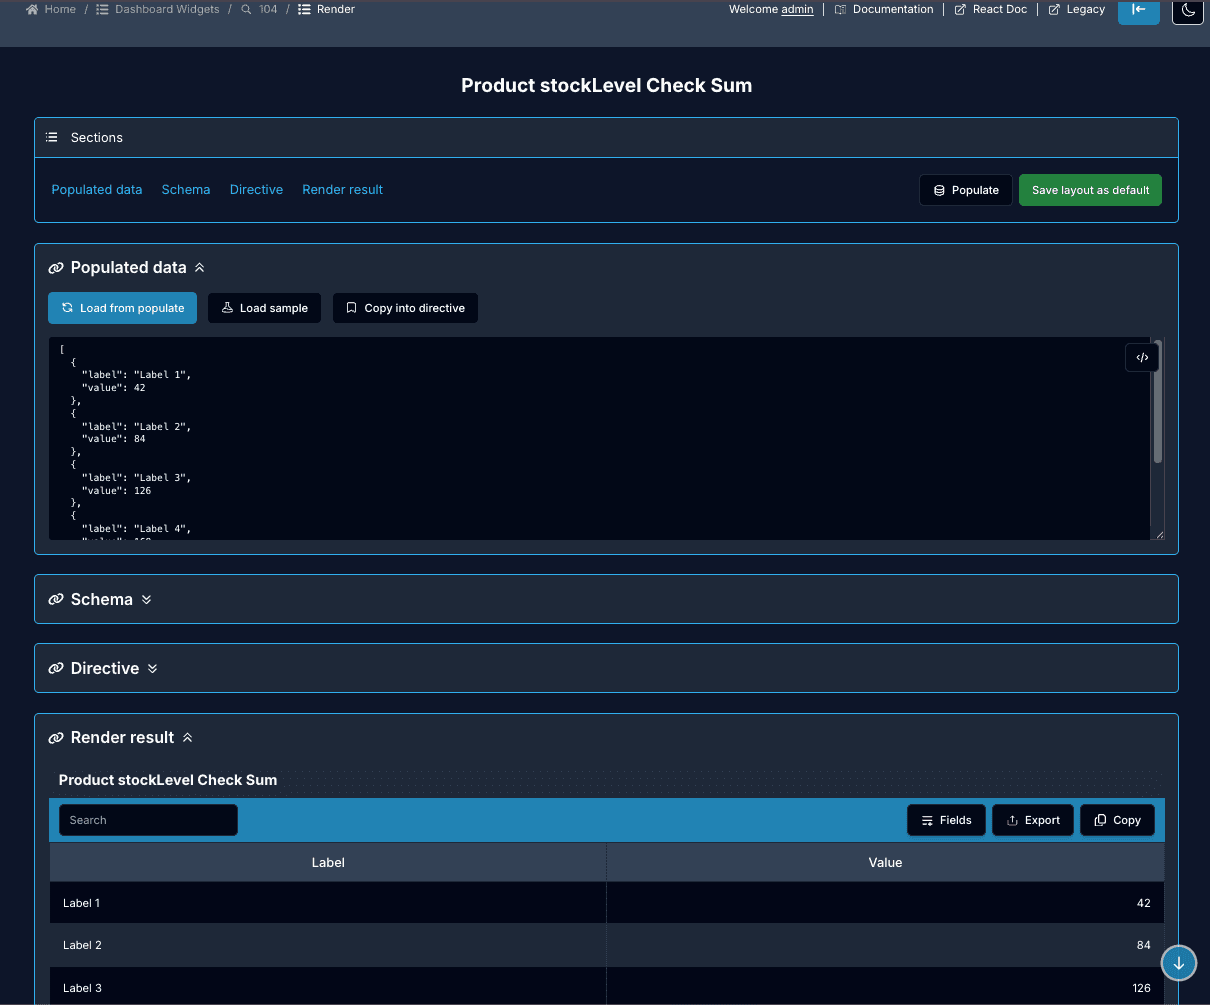Click Copy into directive button
The height and width of the screenshot is (1005, 1210).
[x=405, y=308]
